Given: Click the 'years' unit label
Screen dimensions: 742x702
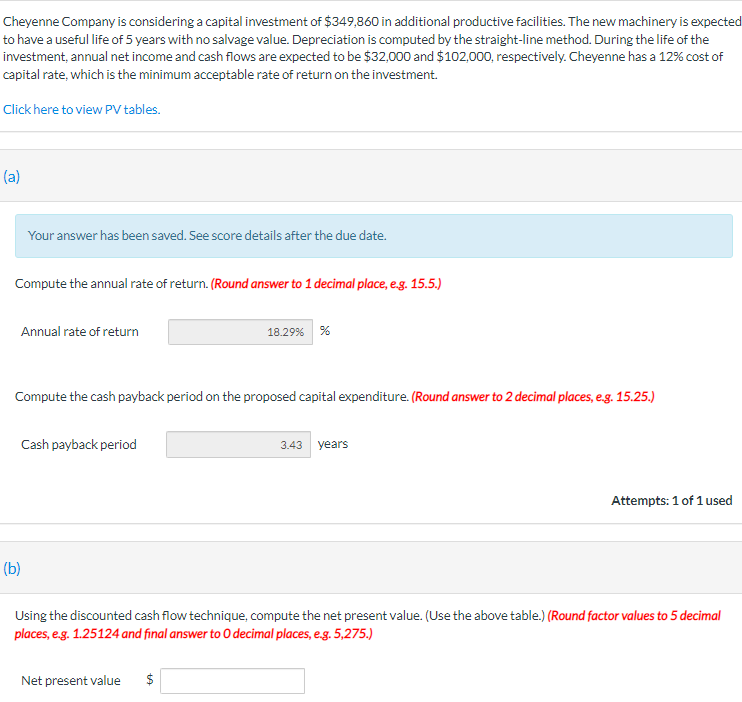Looking at the screenshot, I should 333,444.
